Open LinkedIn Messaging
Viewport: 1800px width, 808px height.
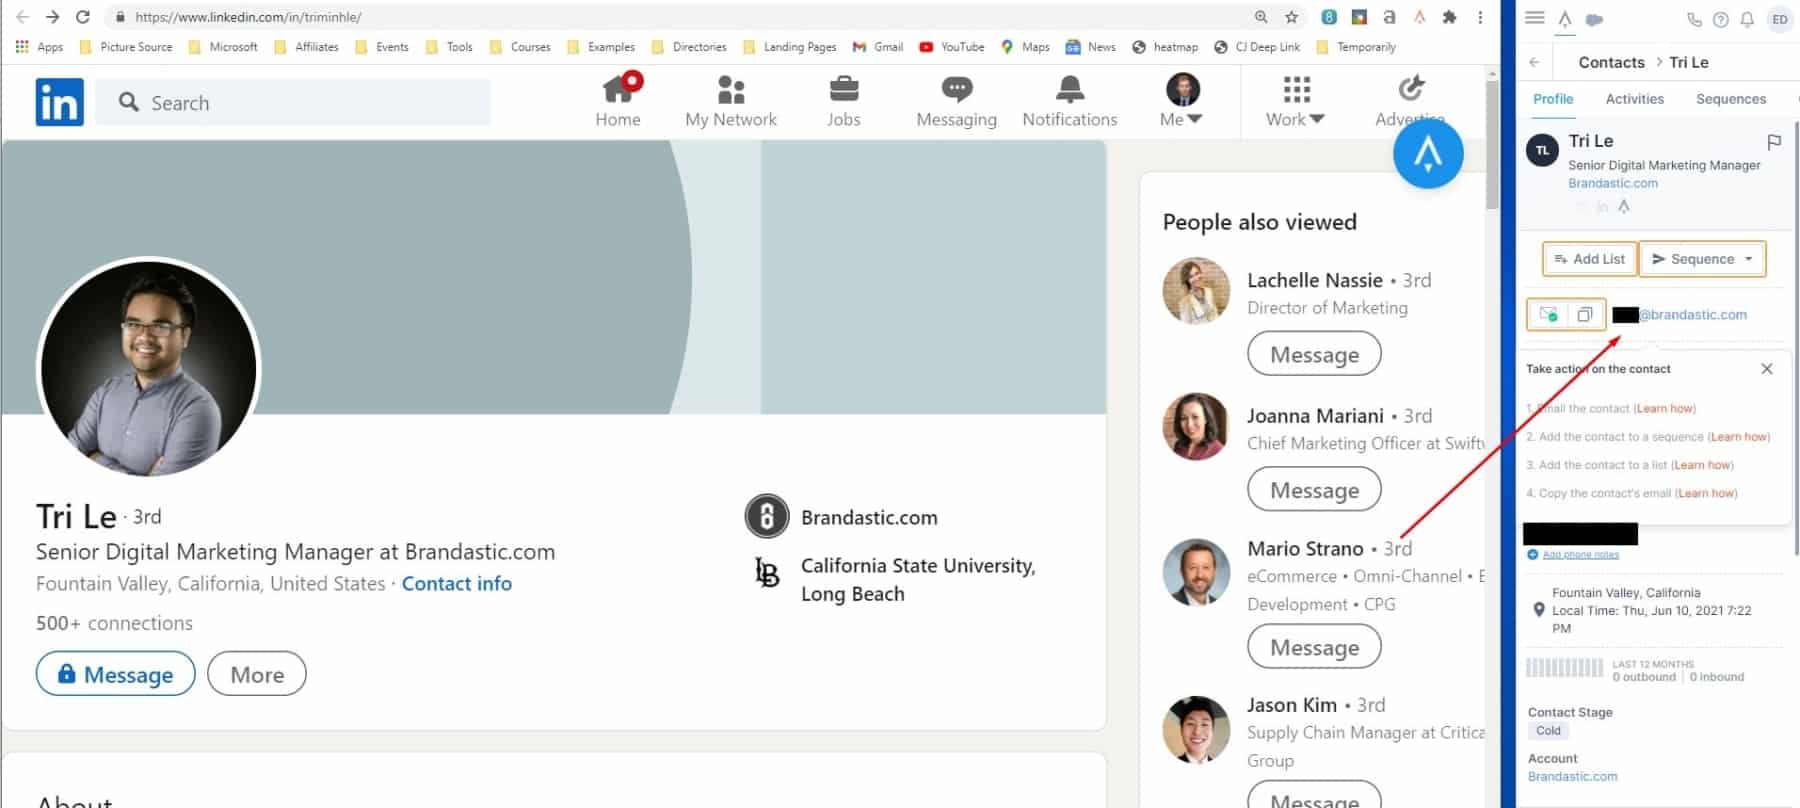(x=957, y=101)
